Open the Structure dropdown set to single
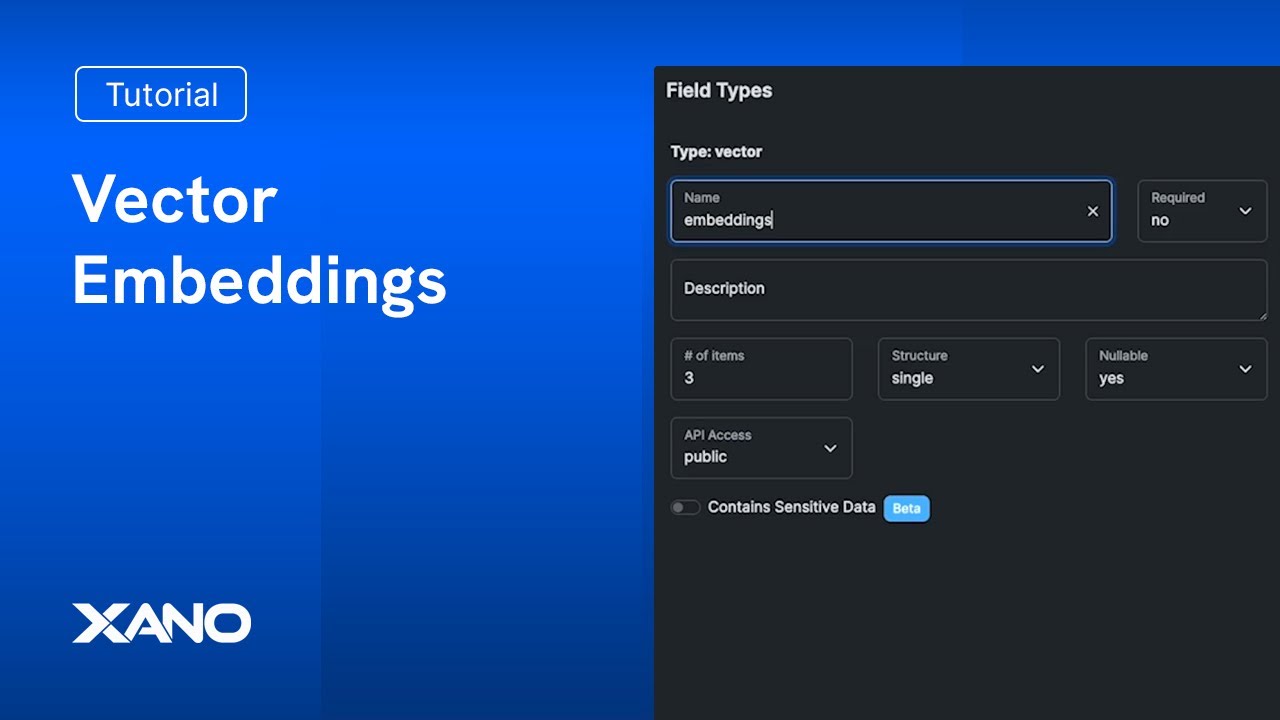Viewport: 1280px width, 720px height. (x=968, y=369)
